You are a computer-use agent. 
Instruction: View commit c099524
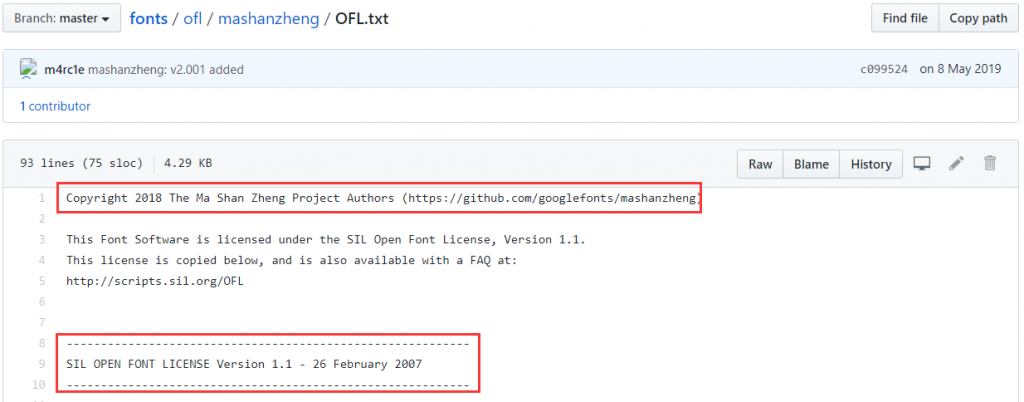pyautogui.click(x=882, y=70)
